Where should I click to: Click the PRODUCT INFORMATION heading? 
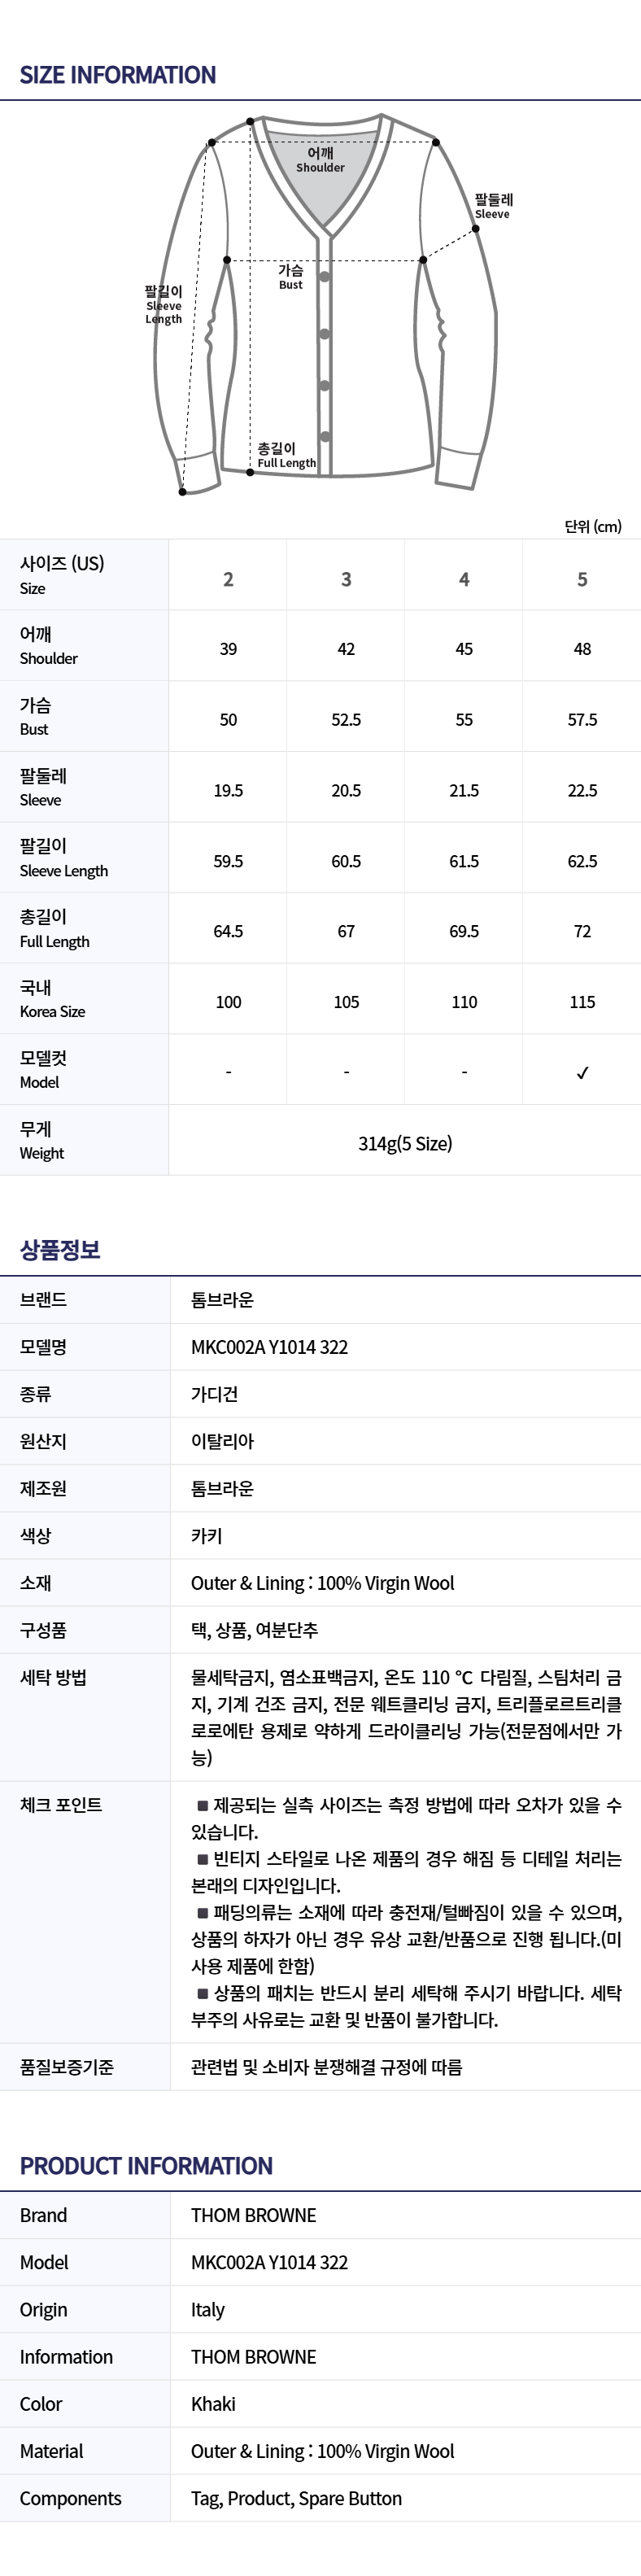tap(146, 2166)
